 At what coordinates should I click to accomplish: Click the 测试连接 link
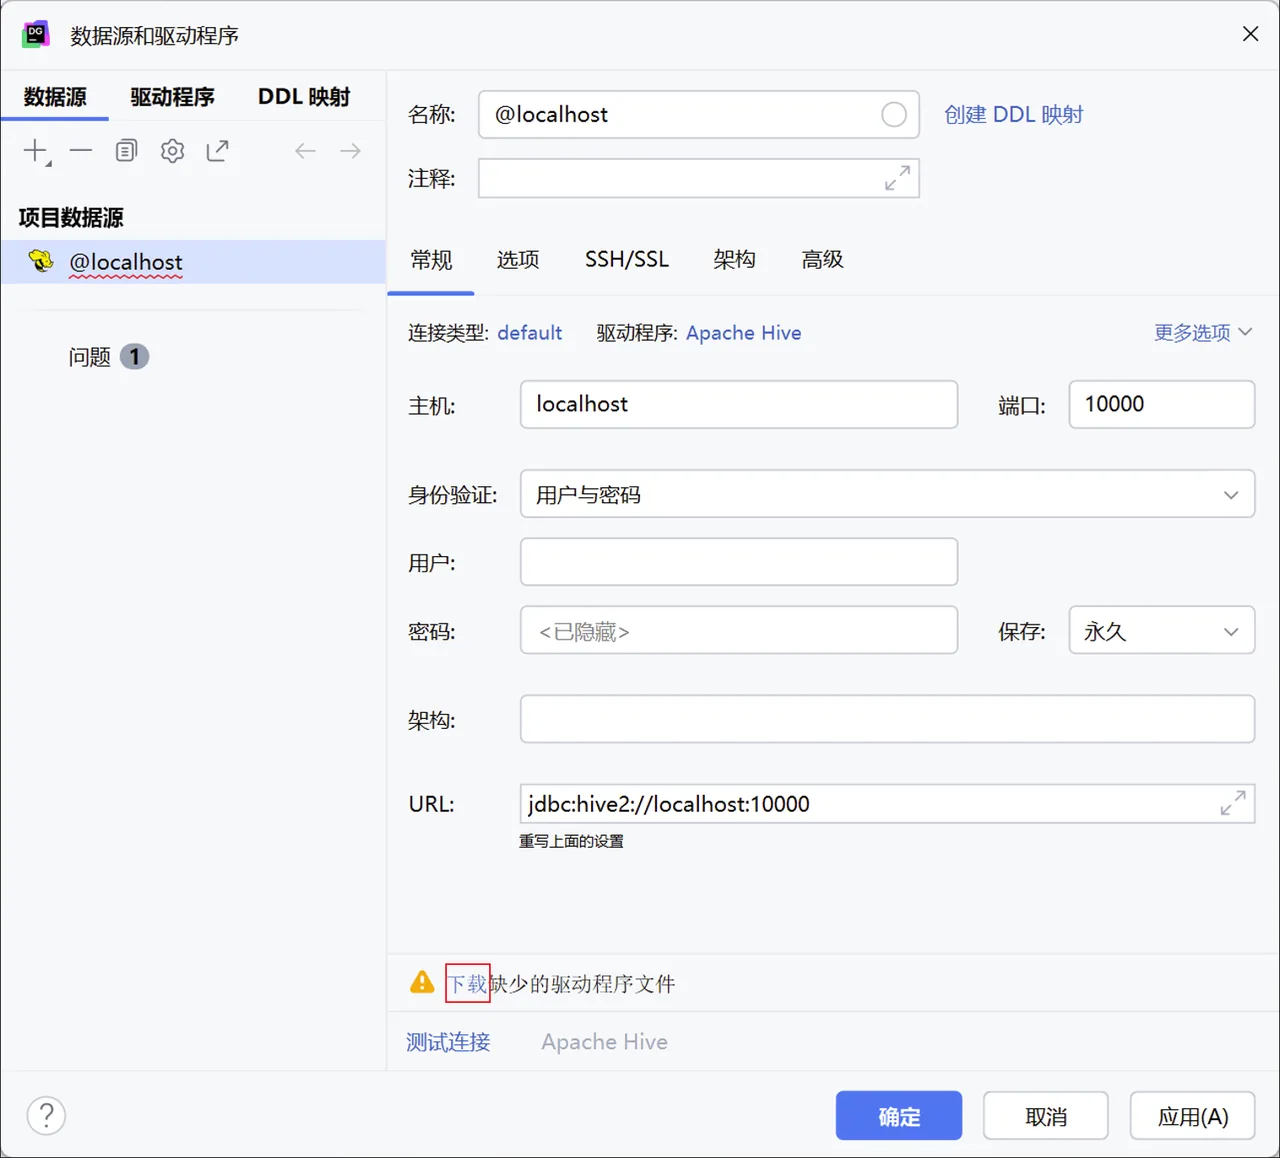448,1042
